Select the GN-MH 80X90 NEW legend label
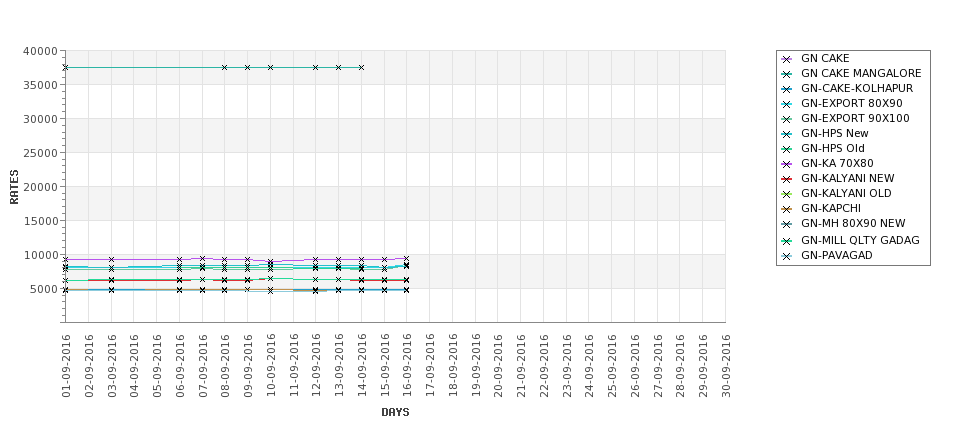The height and width of the screenshot is (429, 975). [853, 224]
